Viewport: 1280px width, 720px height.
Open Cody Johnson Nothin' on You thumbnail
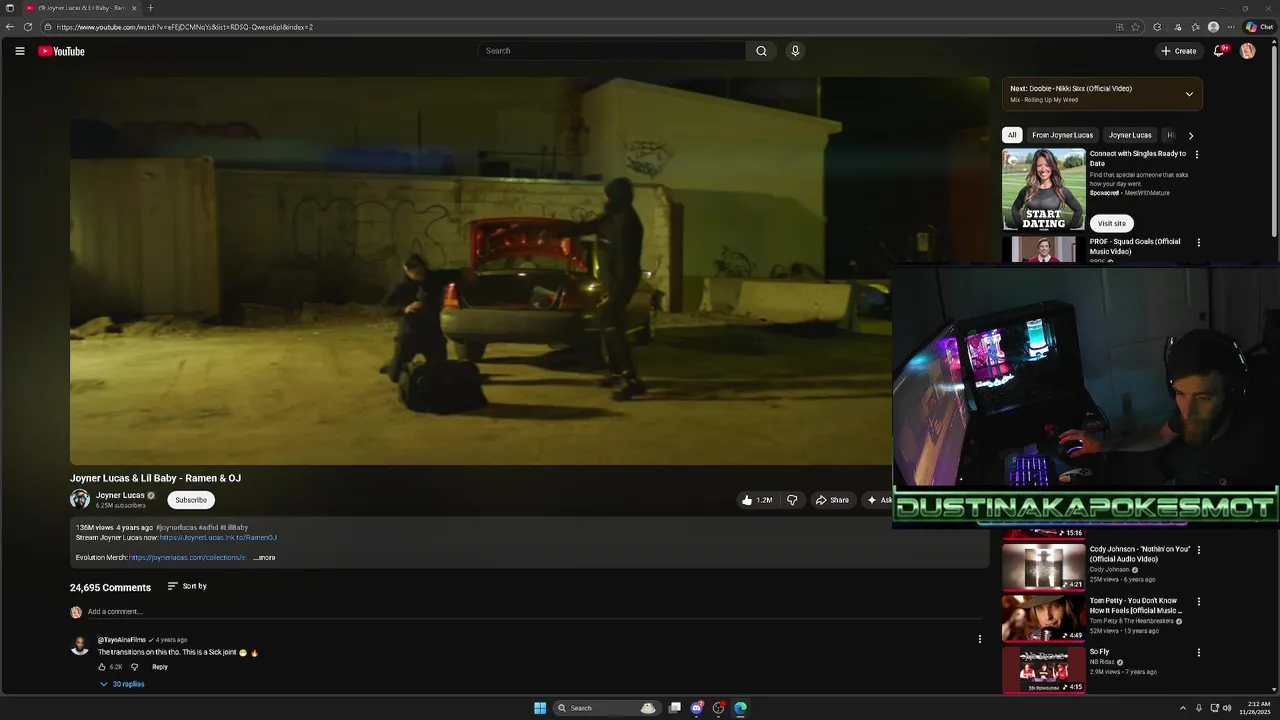click(1043, 567)
